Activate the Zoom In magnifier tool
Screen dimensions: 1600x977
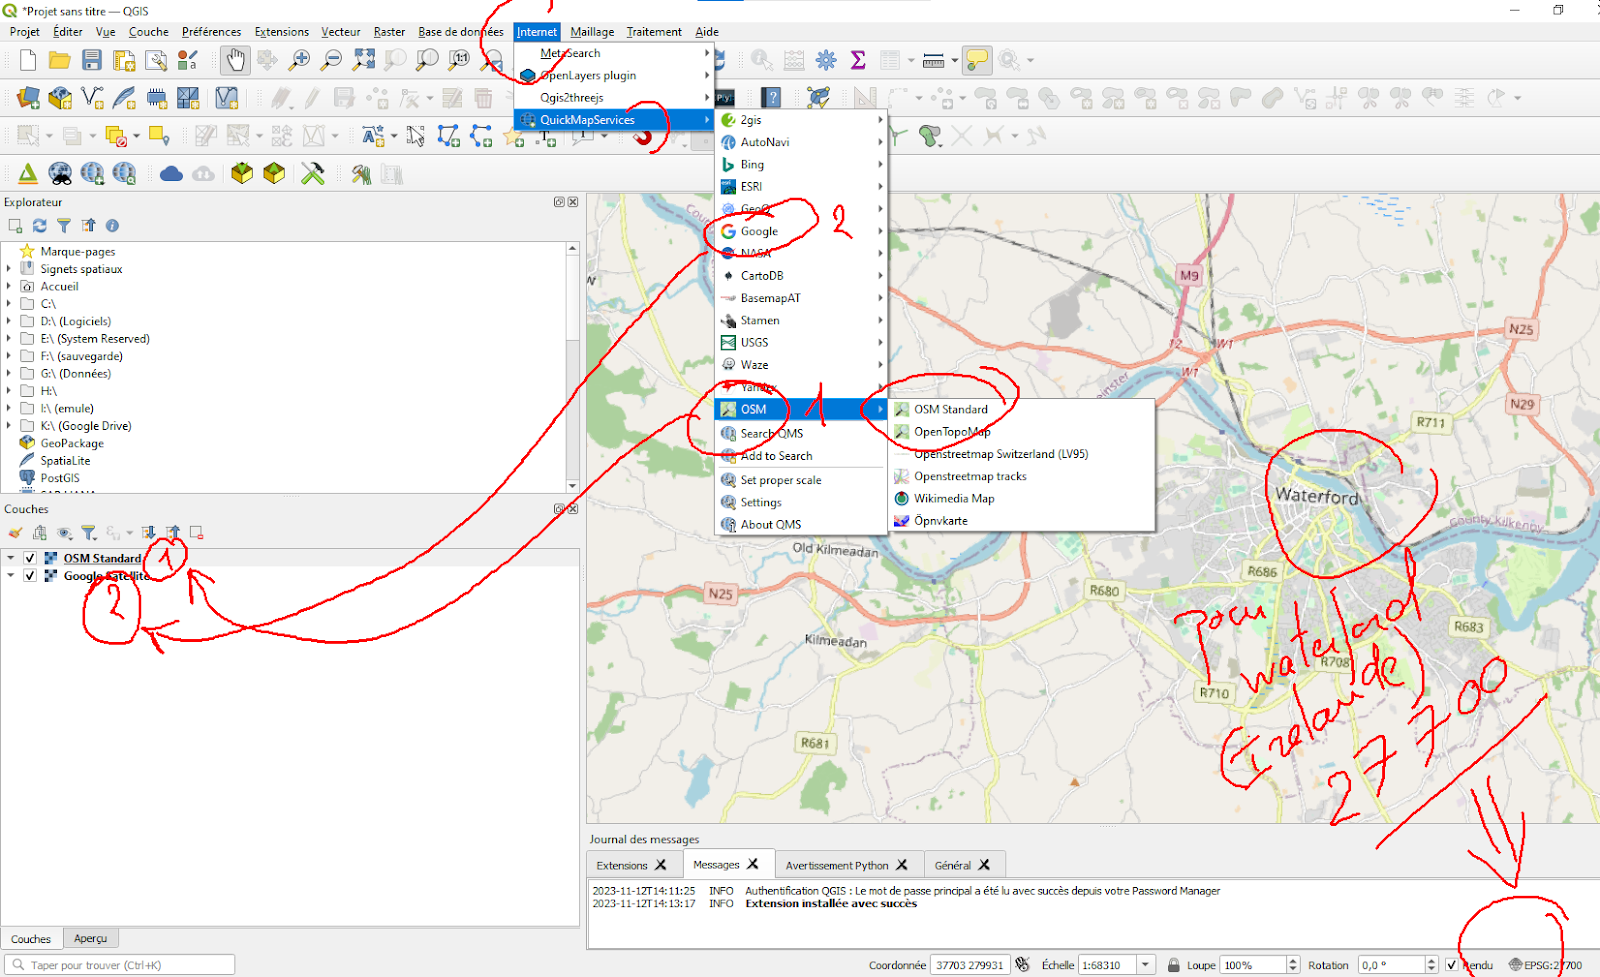(x=299, y=61)
